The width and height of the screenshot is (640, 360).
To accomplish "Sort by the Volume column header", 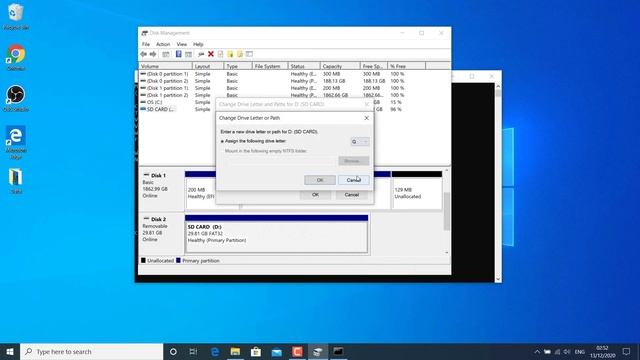I will [165, 66].
